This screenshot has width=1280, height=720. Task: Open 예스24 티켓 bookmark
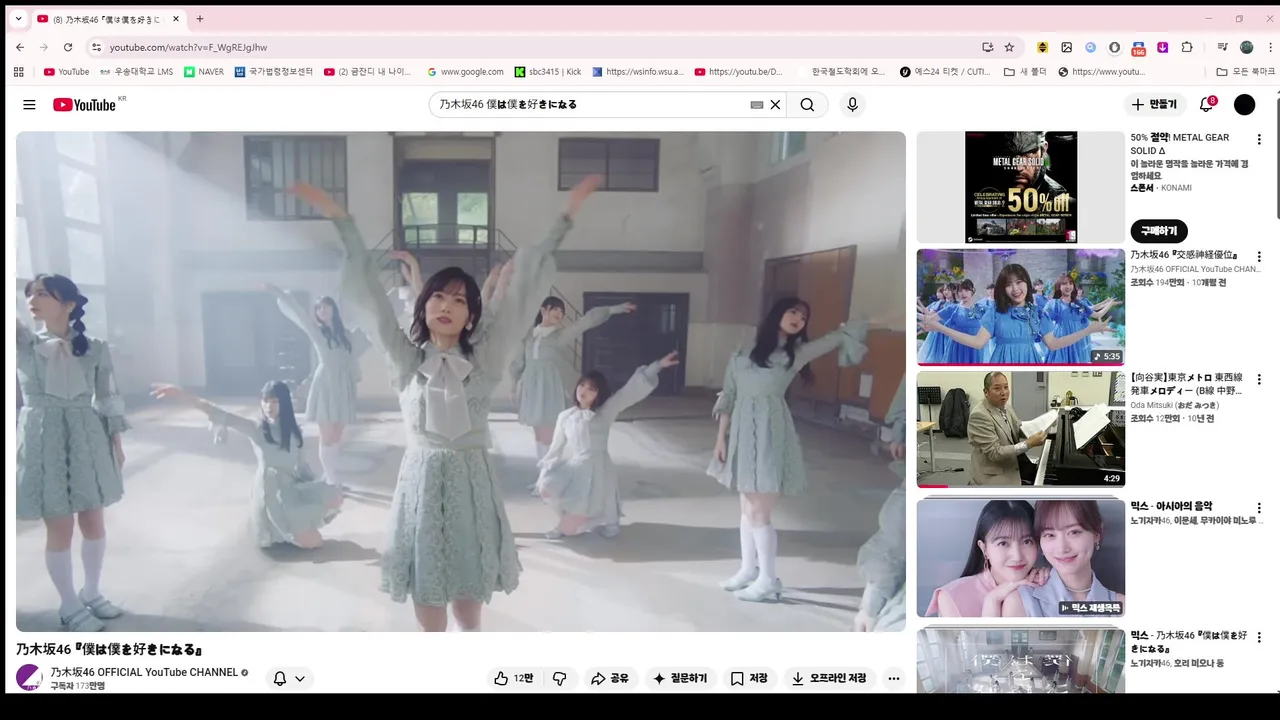[945, 72]
